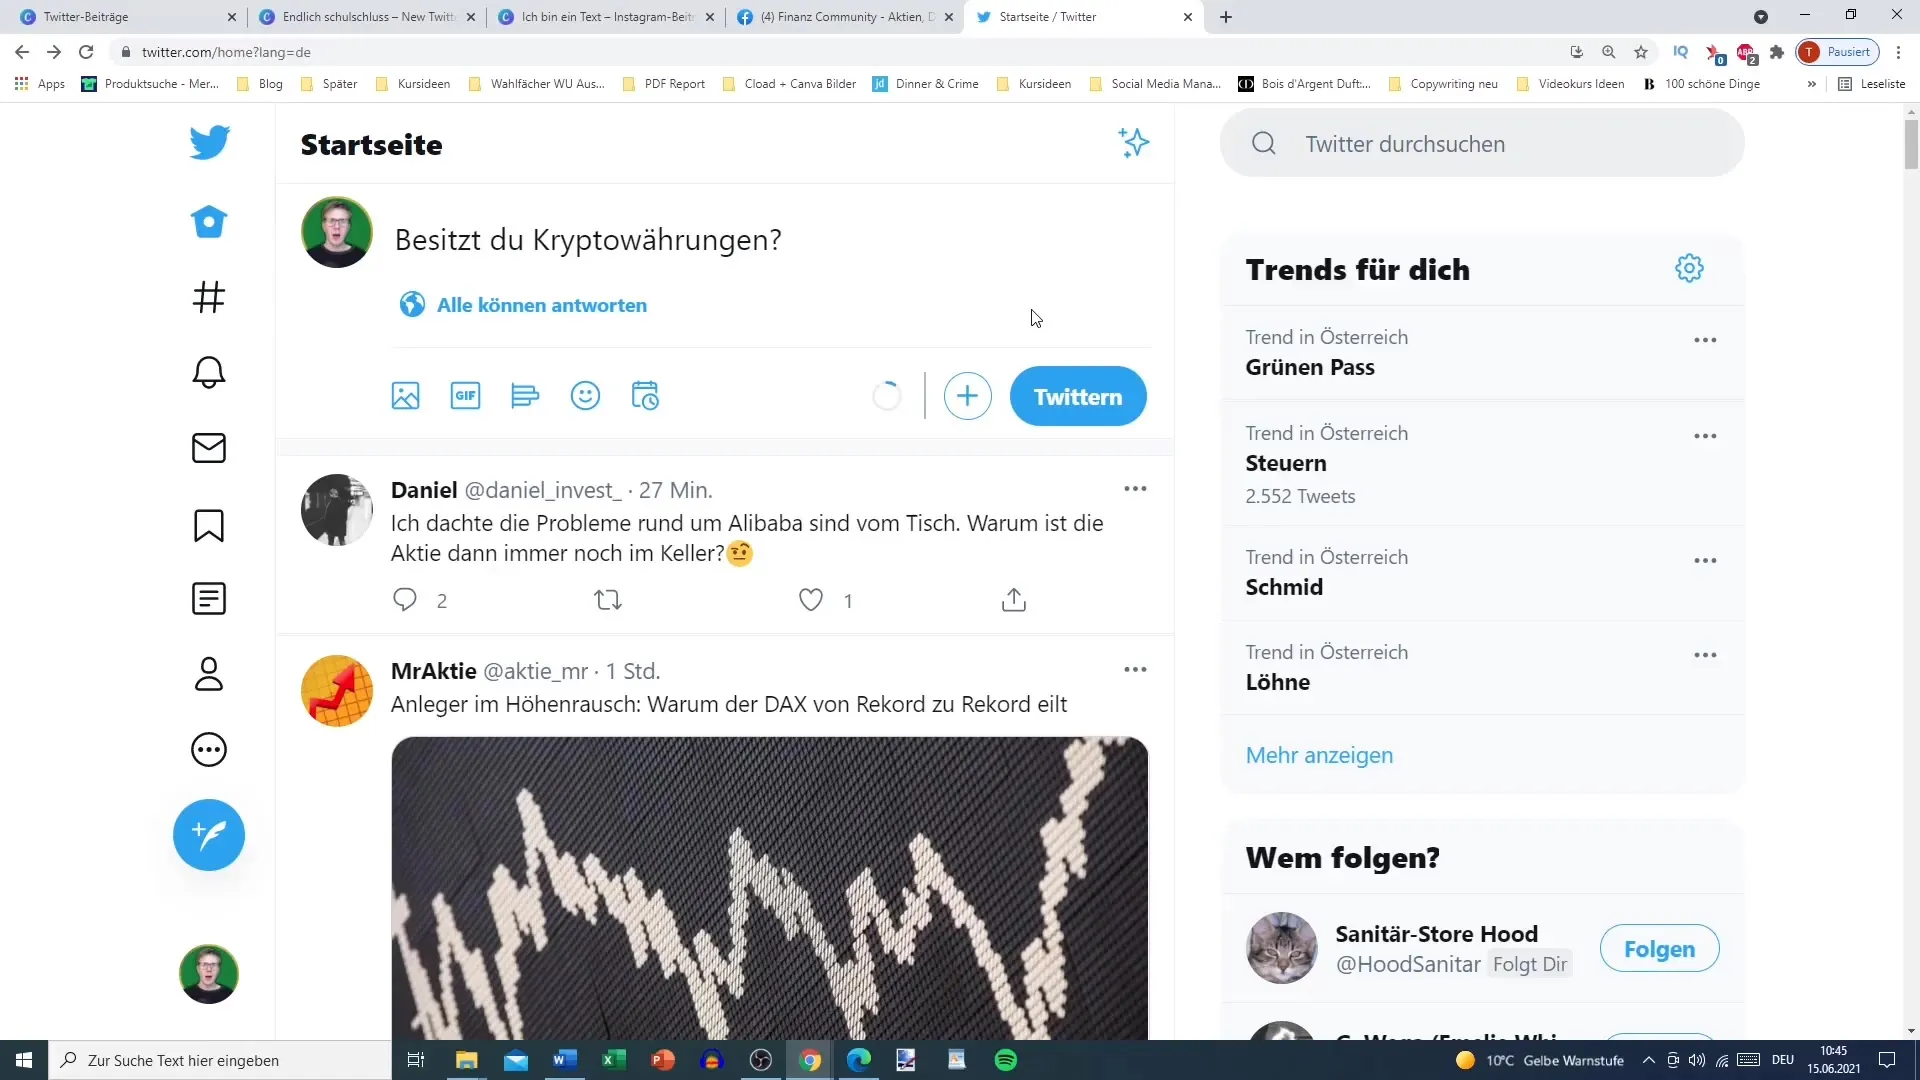The height and width of the screenshot is (1080, 1920).
Task: Open Explore via the hashtag icon
Action: coord(209,297)
